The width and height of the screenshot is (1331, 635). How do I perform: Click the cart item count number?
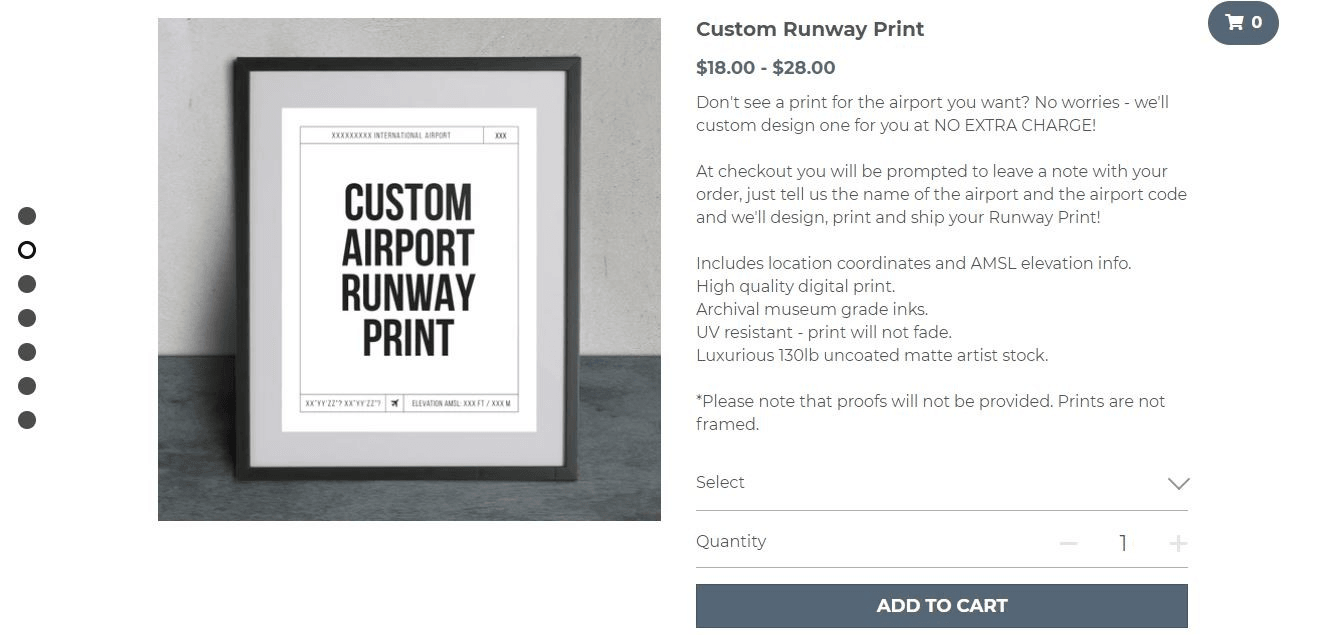(1257, 23)
